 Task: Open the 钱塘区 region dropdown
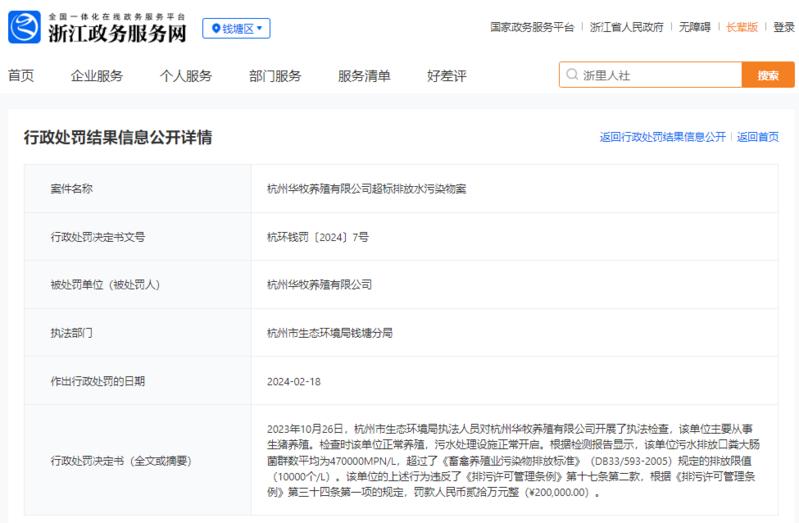click(x=236, y=29)
